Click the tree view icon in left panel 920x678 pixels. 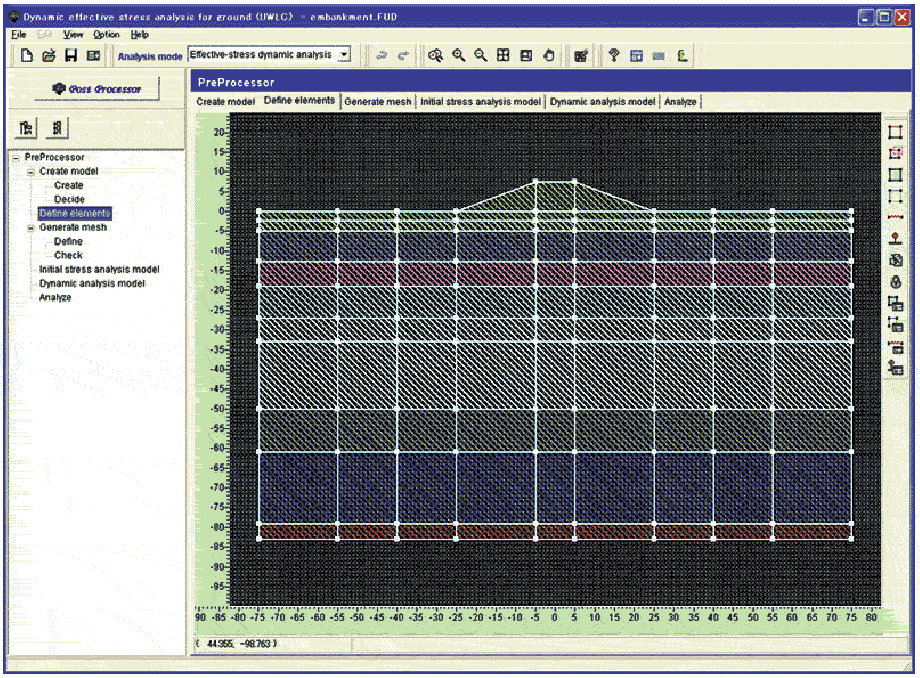pyautogui.click(x=26, y=128)
